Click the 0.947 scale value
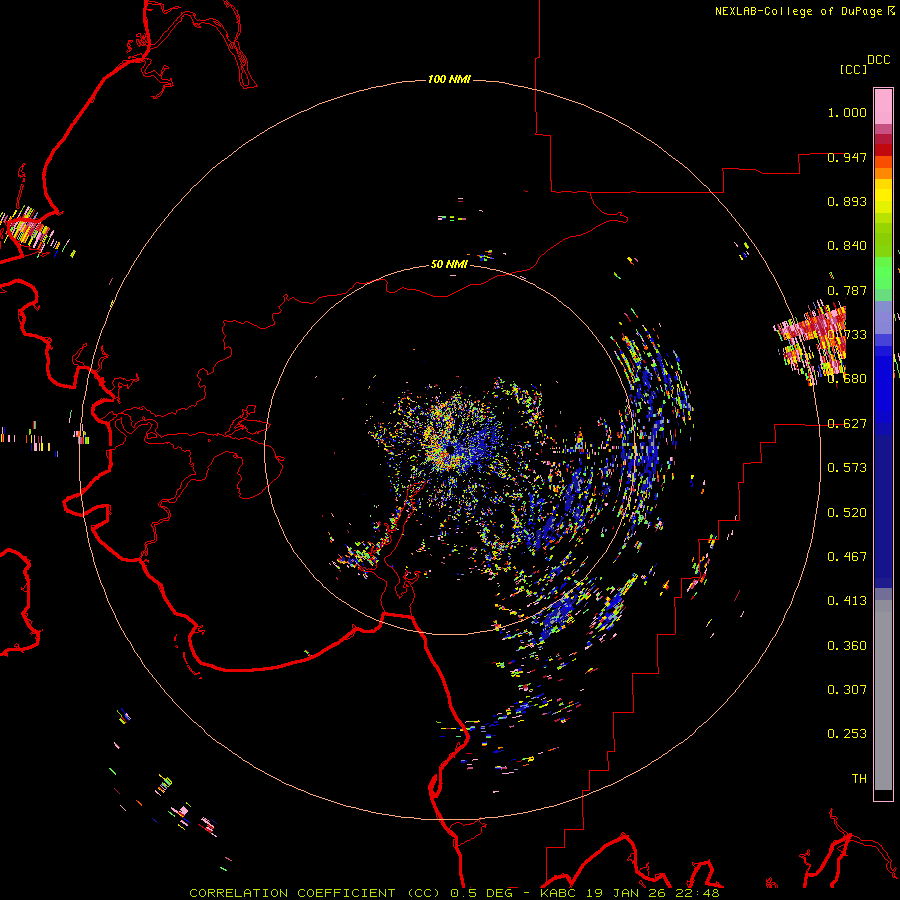This screenshot has width=900, height=900. point(847,157)
